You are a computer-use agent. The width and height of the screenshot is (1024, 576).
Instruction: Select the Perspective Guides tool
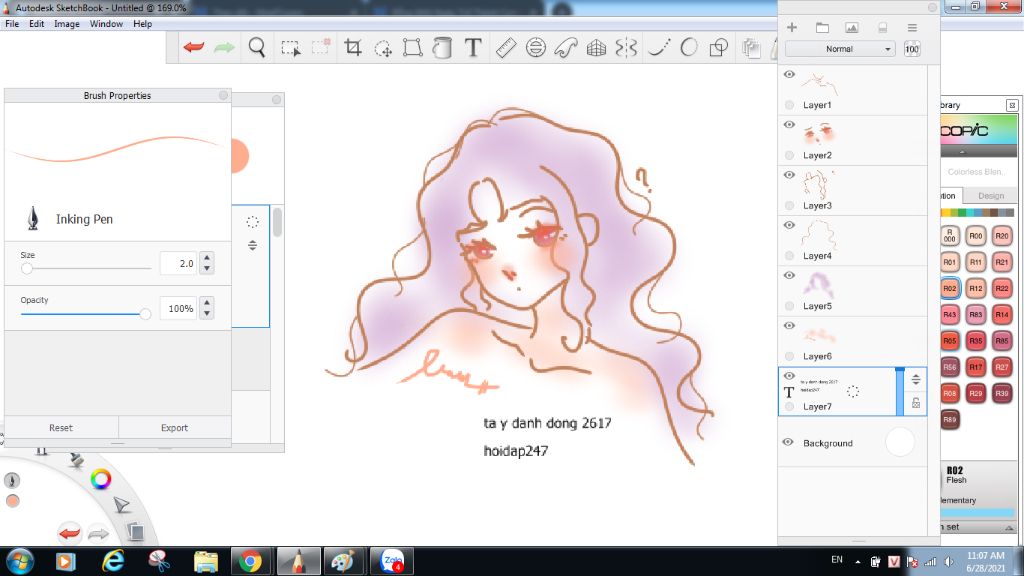[596, 48]
